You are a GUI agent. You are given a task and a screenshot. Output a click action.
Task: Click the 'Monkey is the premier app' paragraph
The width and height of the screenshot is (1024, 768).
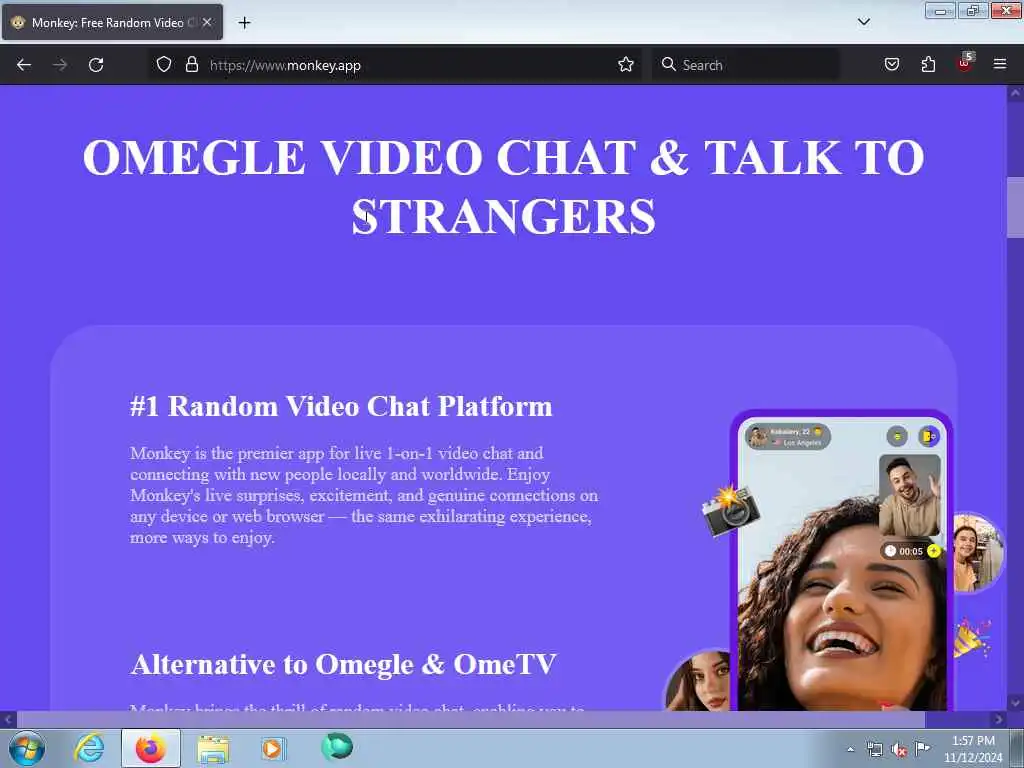coord(364,495)
